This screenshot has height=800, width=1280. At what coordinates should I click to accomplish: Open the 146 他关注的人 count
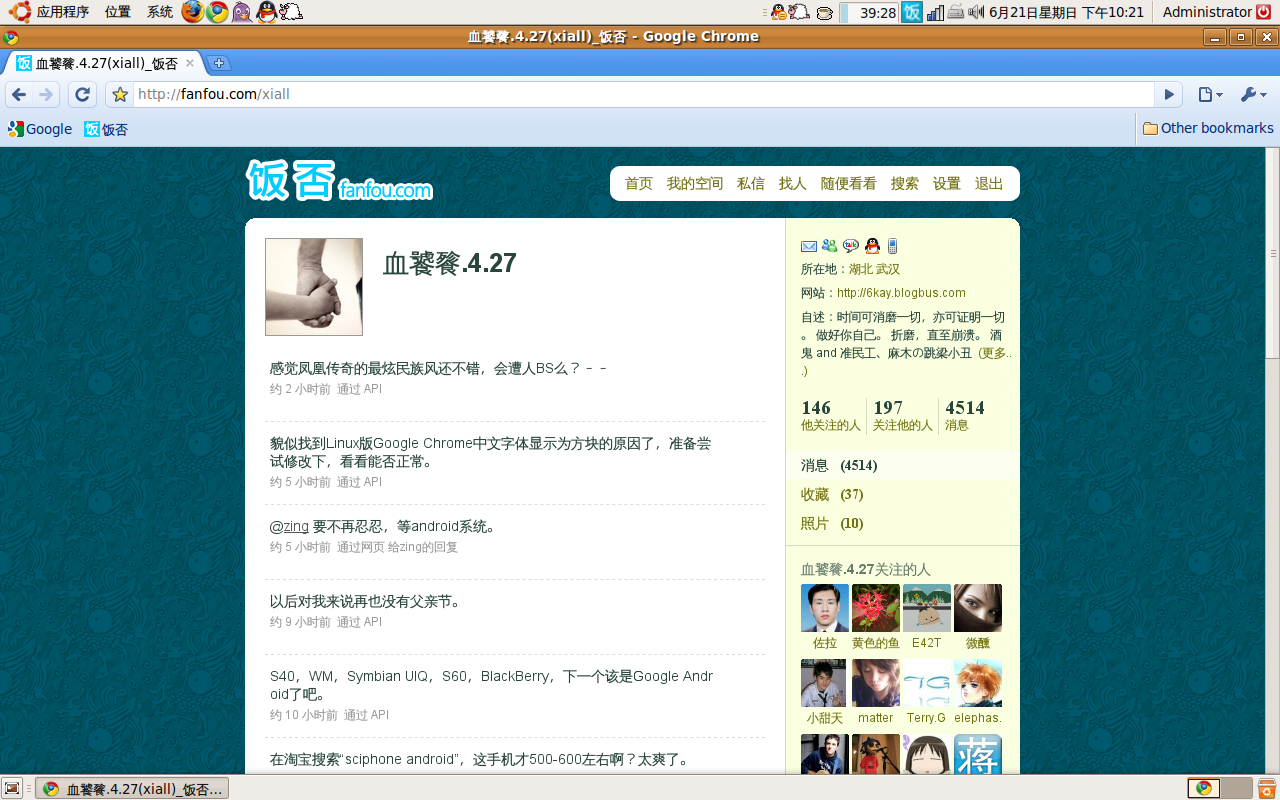pyautogui.click(x=830, y=415)
